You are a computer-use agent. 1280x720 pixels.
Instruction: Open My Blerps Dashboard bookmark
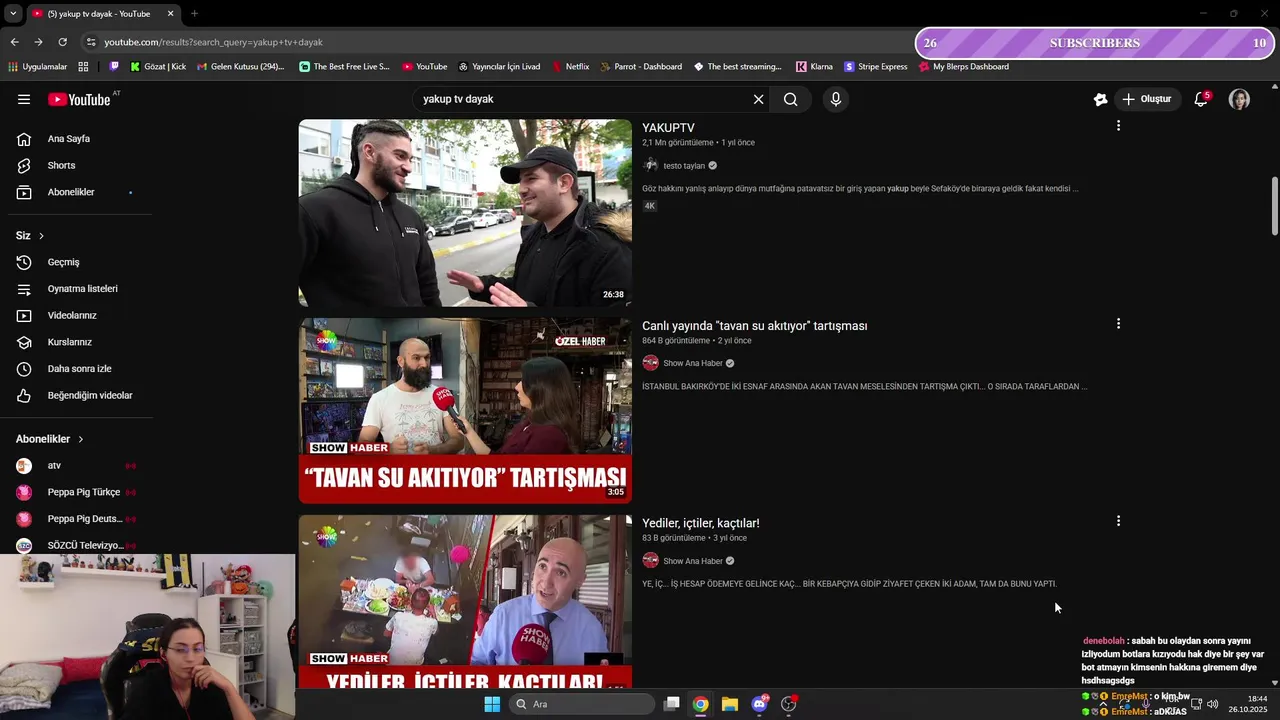pos(964,67)
